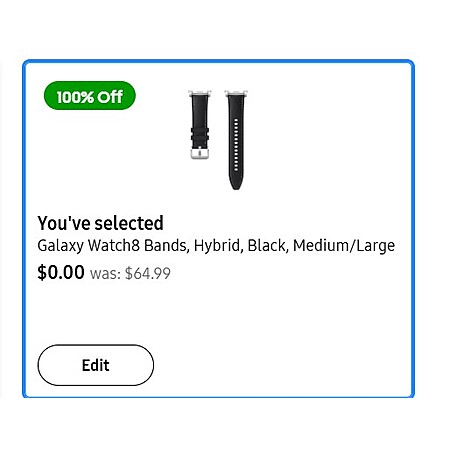The height and width of the screenshot is (450, 450).
Task: Click the blue selected card border
Action: point(218,61)
